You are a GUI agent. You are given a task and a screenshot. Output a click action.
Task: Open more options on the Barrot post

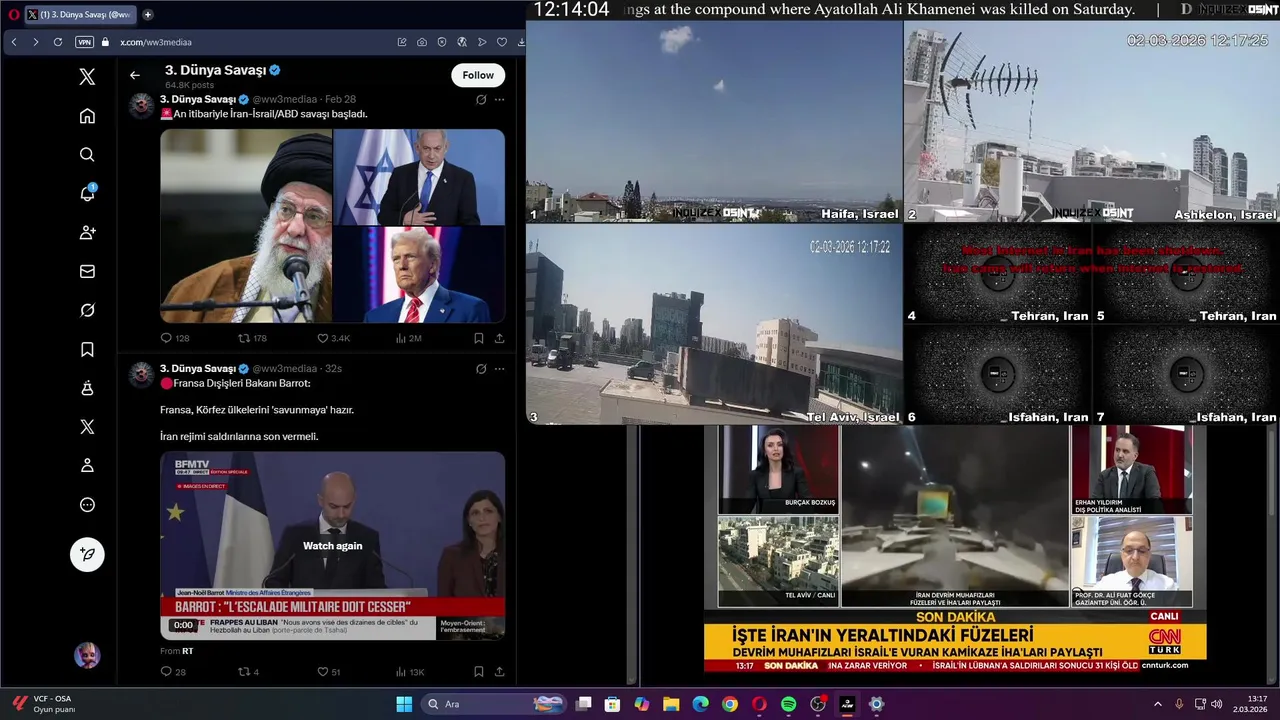coord(499,368)
